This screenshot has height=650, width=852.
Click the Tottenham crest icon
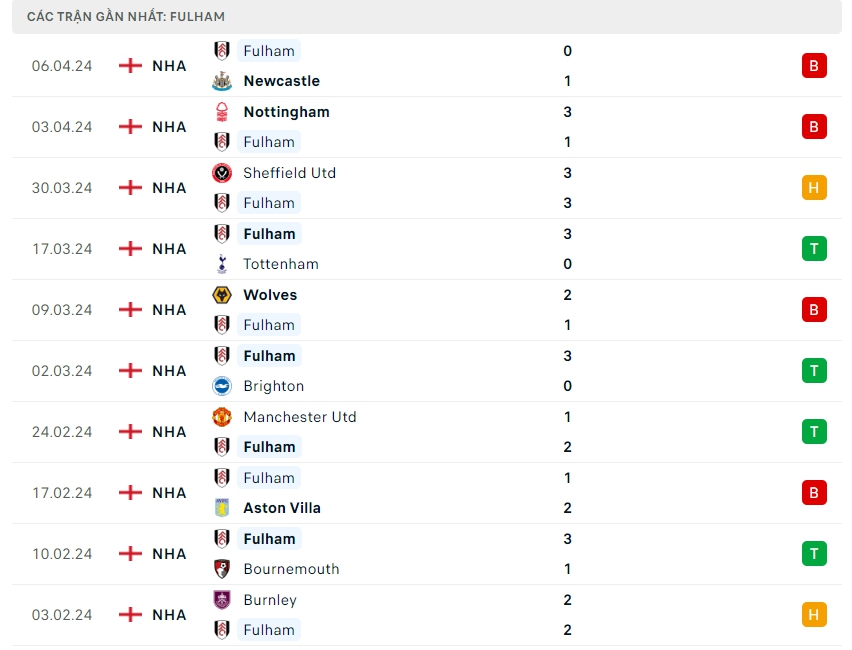click(222, 264)
